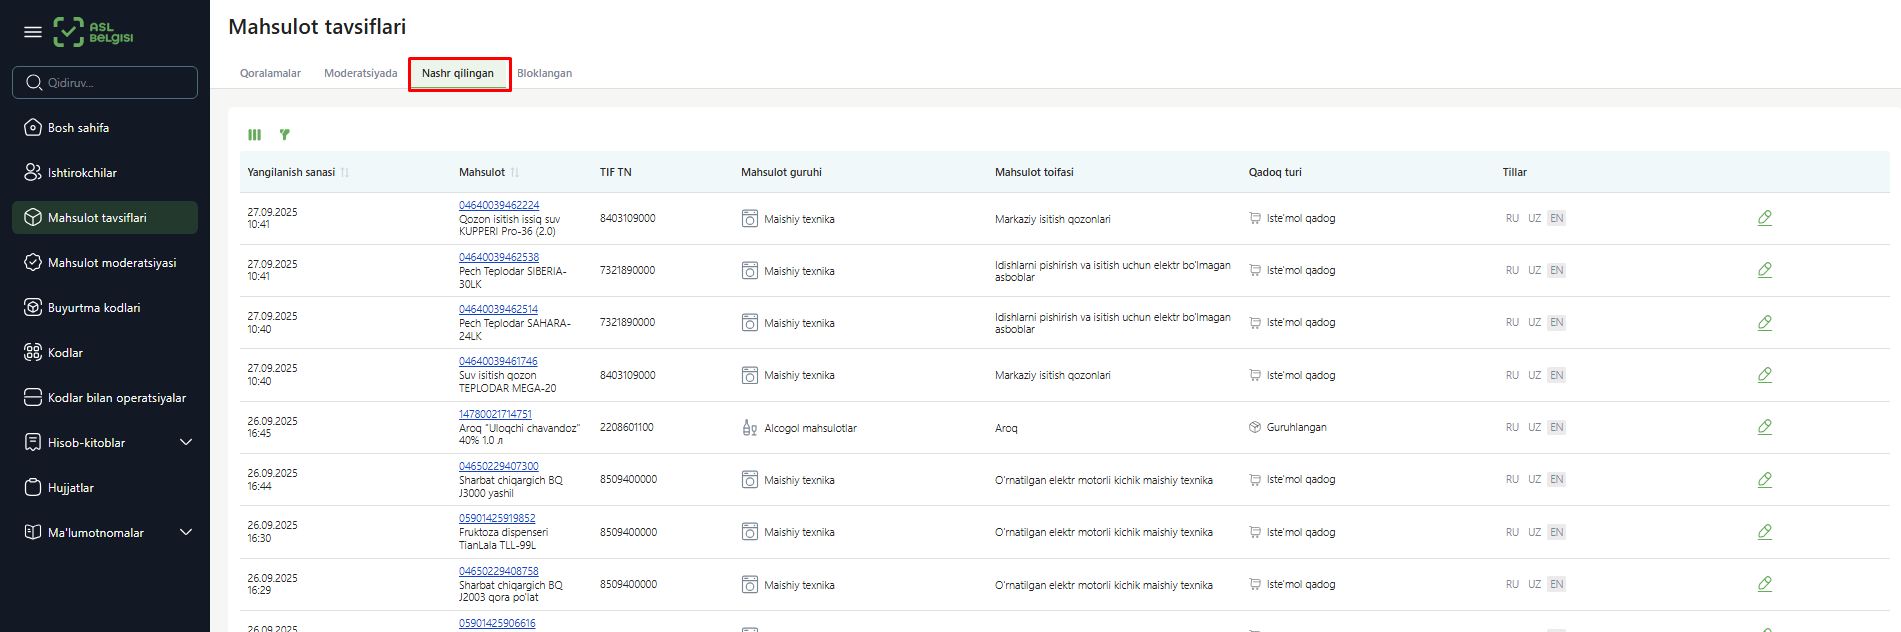Toggle EN language on first product row
This screenshot has width=1901, height=632.
pos(1556,218)
